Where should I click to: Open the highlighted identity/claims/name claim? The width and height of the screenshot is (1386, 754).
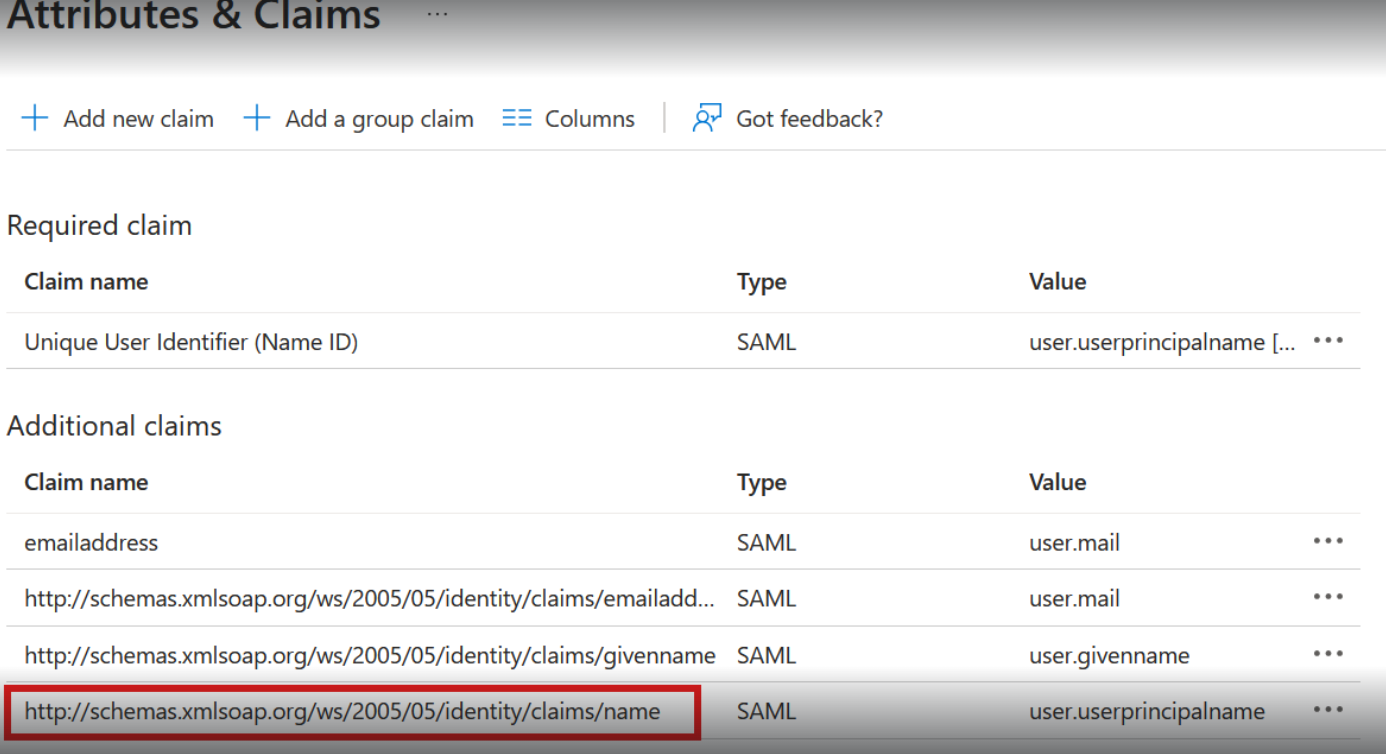click(x=342, y=712)
